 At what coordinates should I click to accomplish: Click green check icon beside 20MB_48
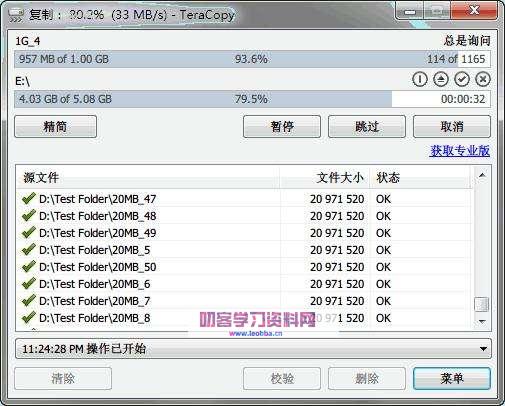click(29, 215)
